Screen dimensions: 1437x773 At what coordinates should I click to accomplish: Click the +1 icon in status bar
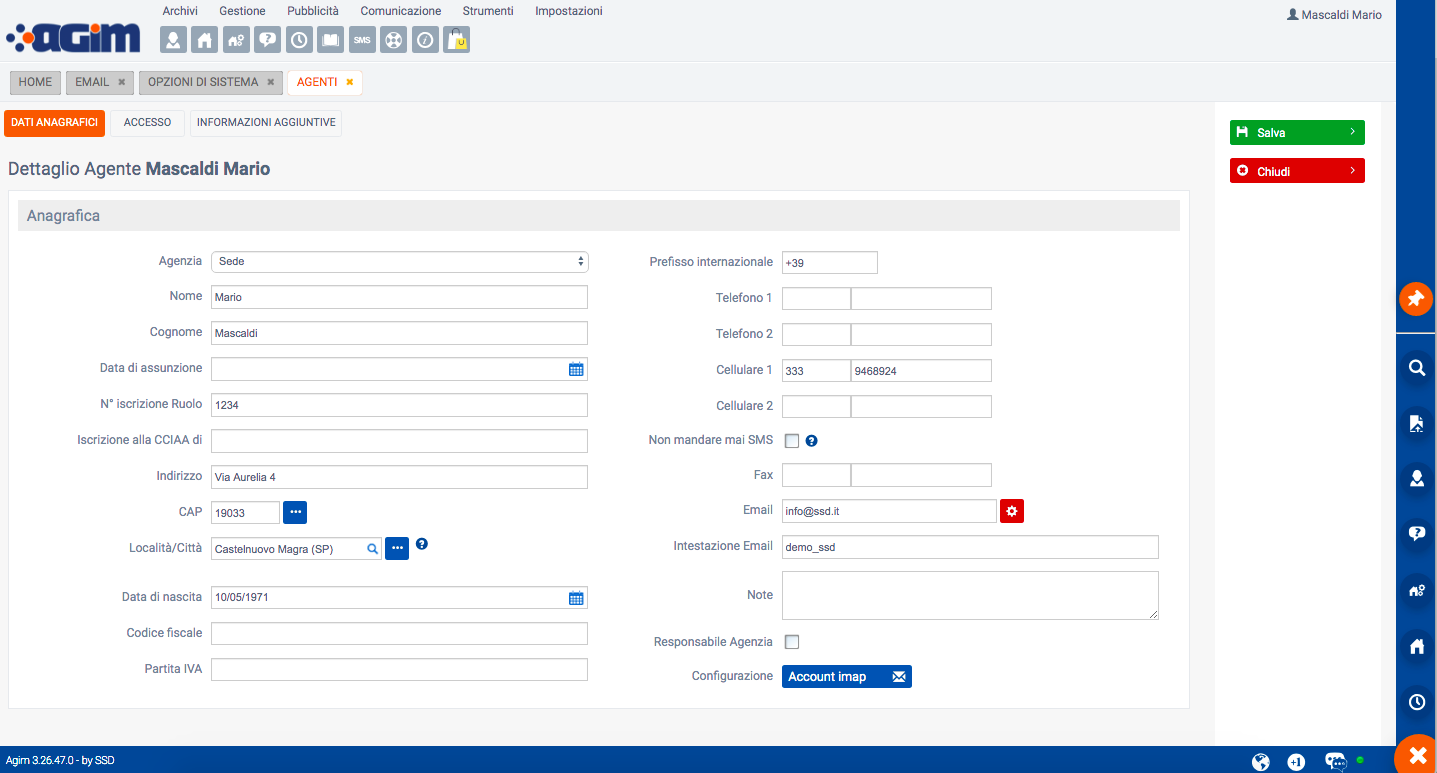(1296, 762)
